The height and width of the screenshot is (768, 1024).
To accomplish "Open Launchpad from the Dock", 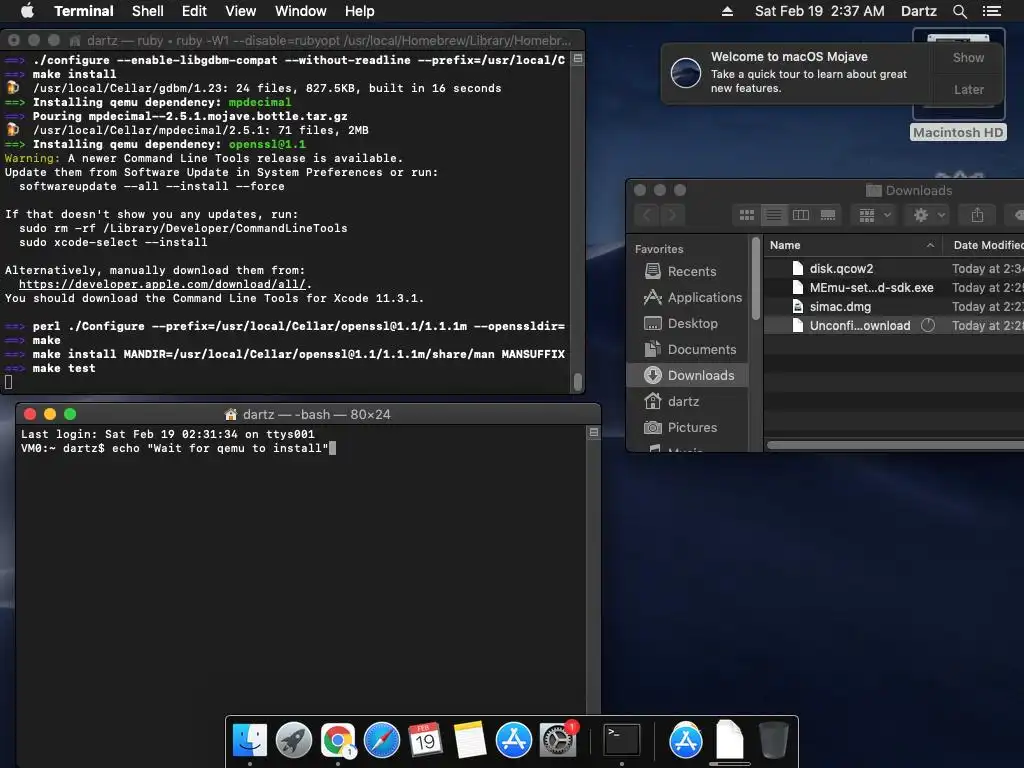I will click(x=294, y=741).
